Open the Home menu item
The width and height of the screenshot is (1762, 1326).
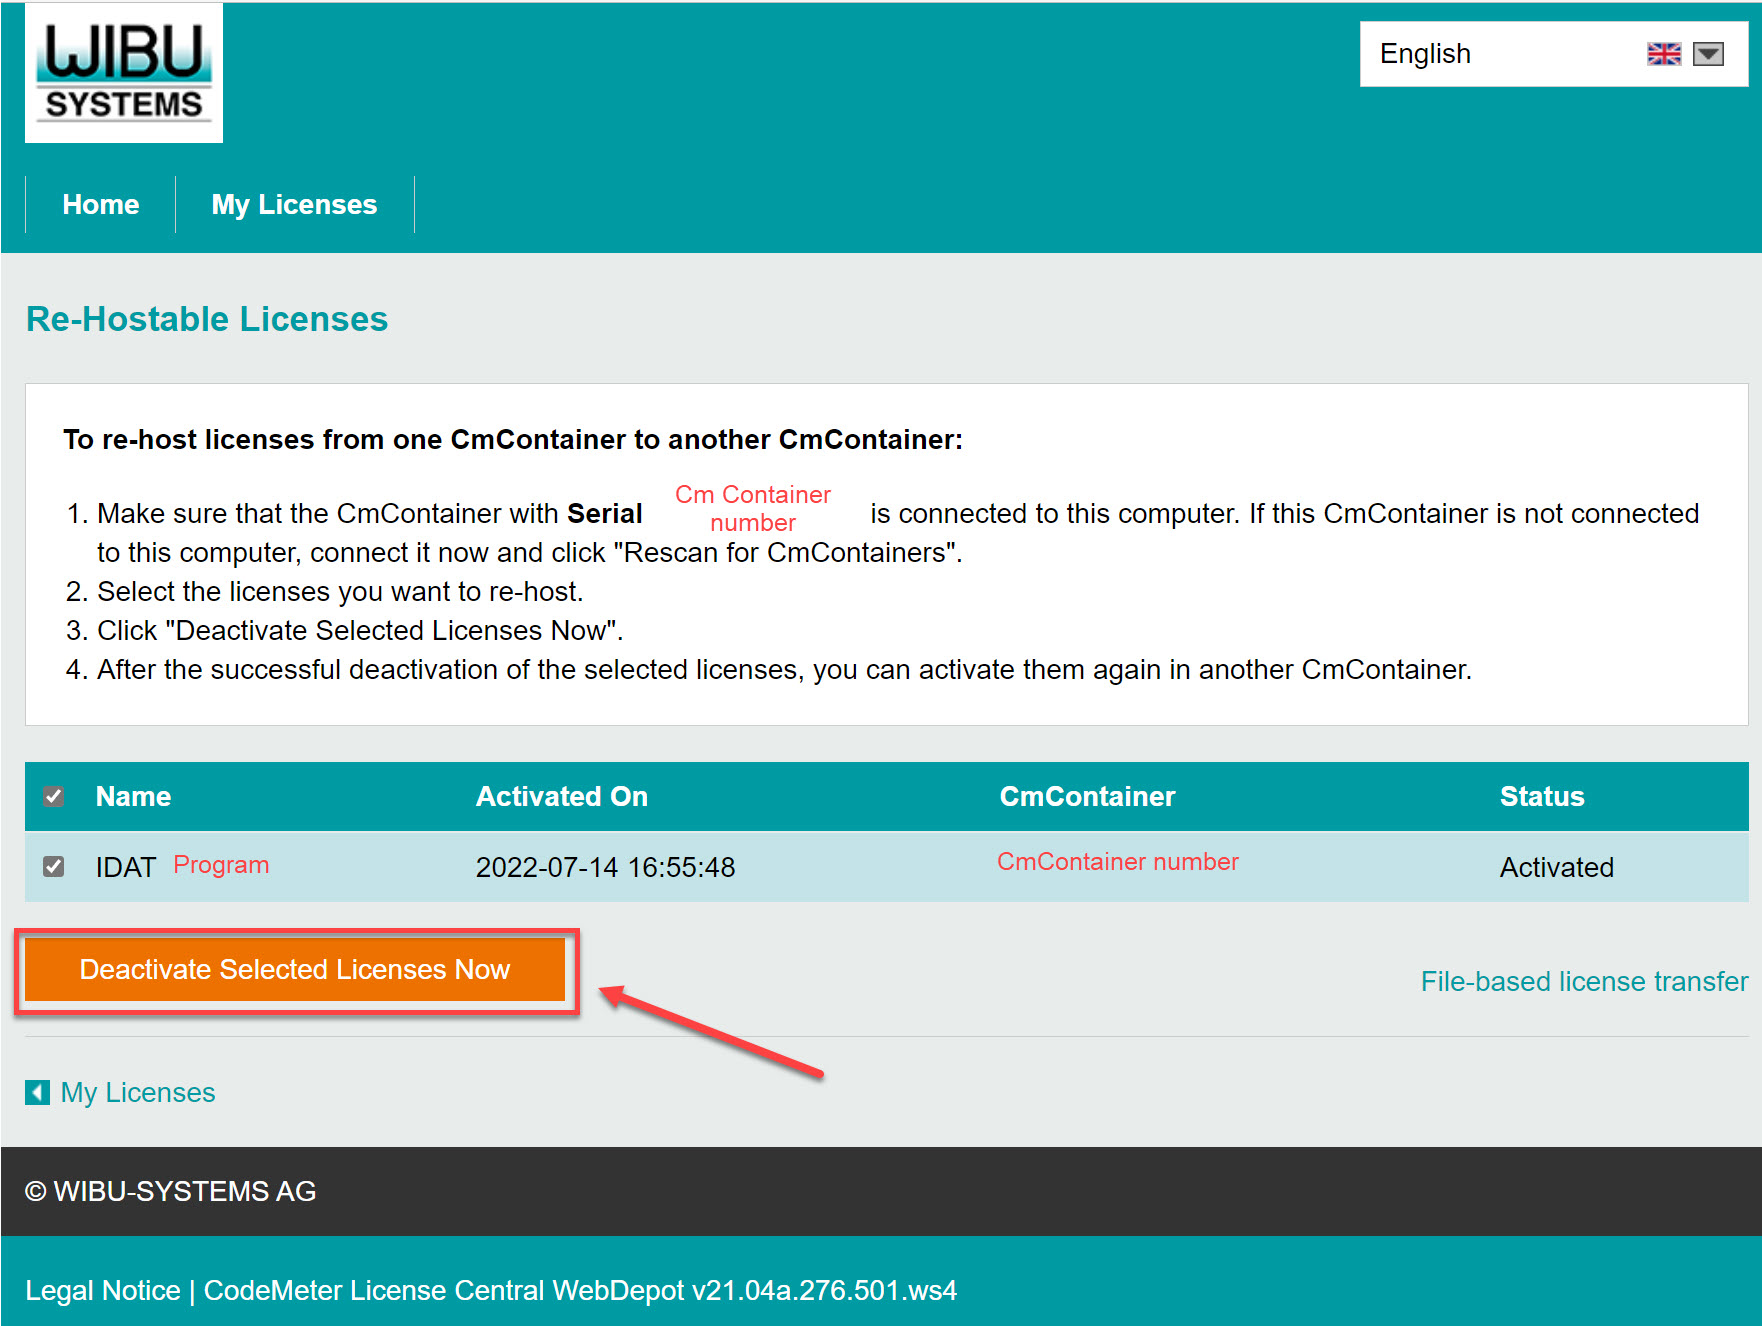click(x=101, y=204)
